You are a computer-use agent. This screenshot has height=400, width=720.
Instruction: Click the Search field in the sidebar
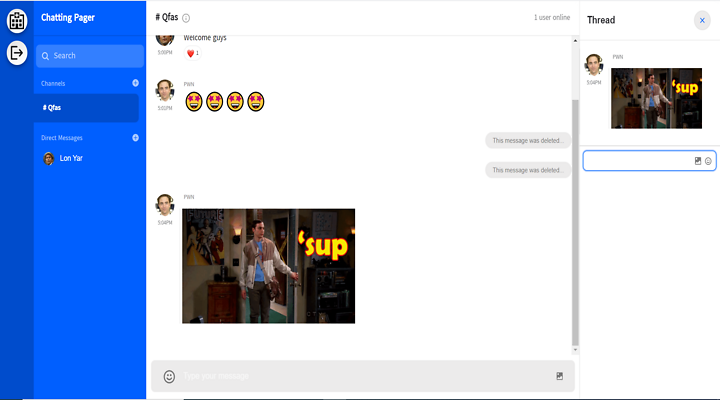tap(90, 56)
